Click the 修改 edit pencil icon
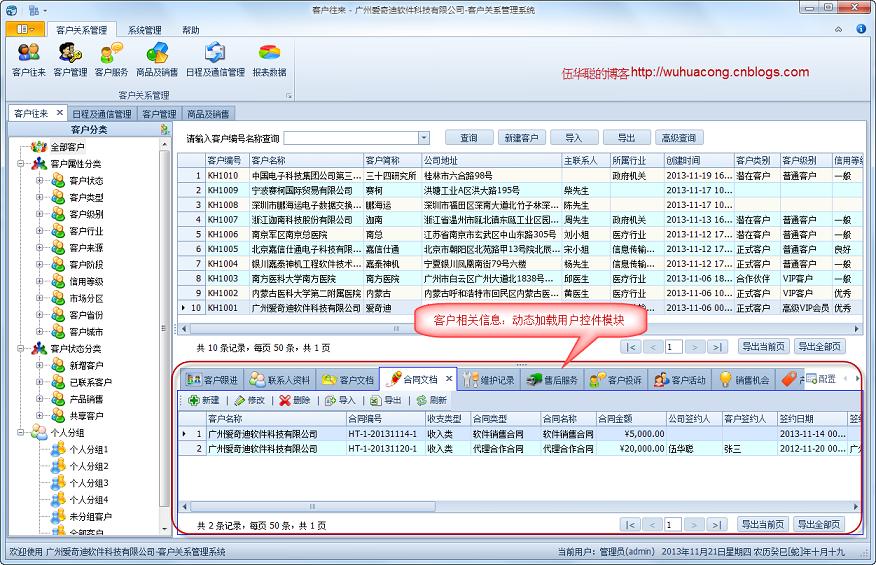This screenshot has height=565, width=876. (x=240, y=400)
